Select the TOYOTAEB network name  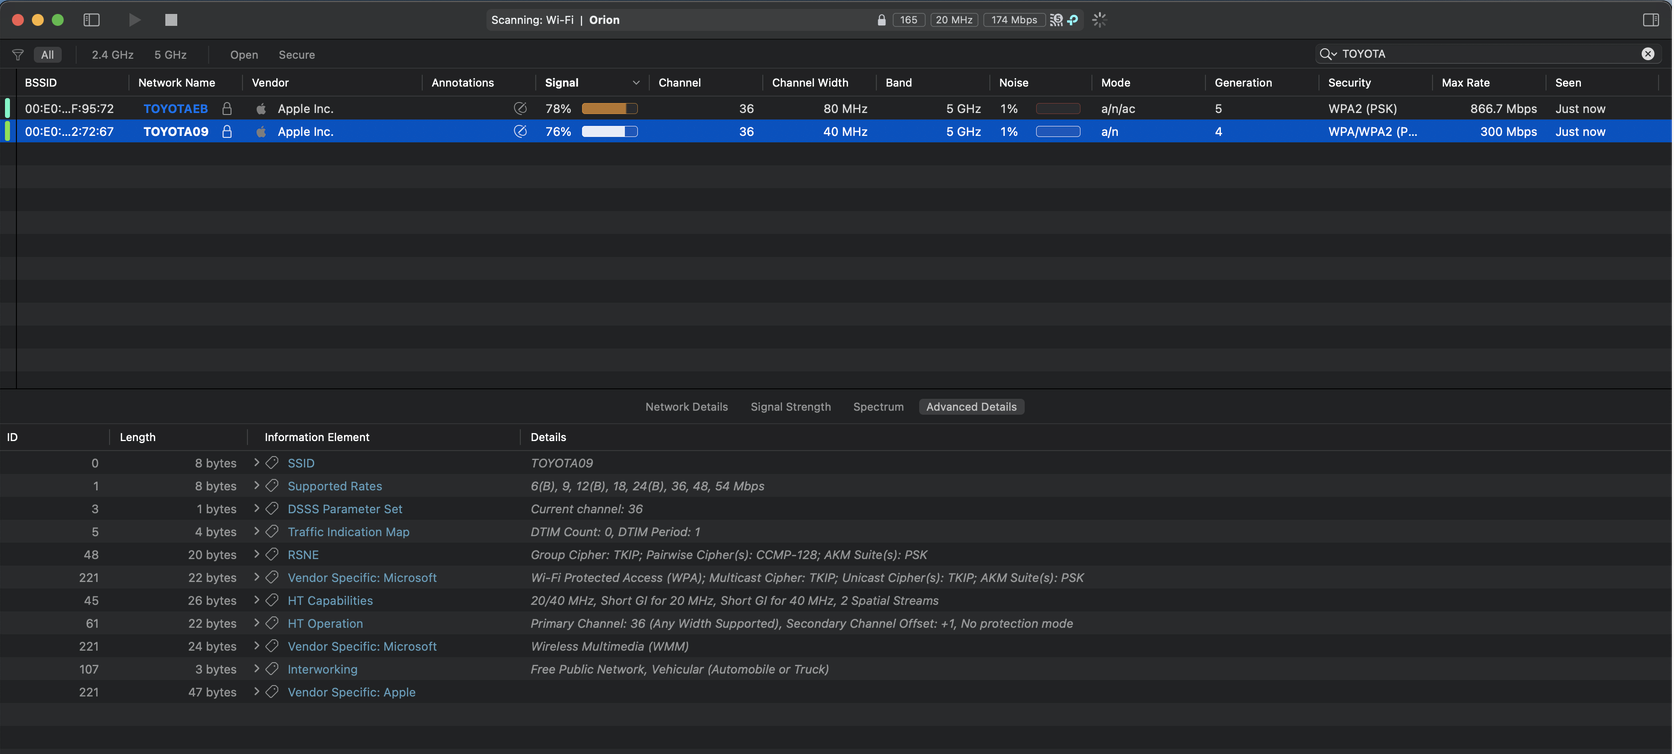(x=176, y=108)
